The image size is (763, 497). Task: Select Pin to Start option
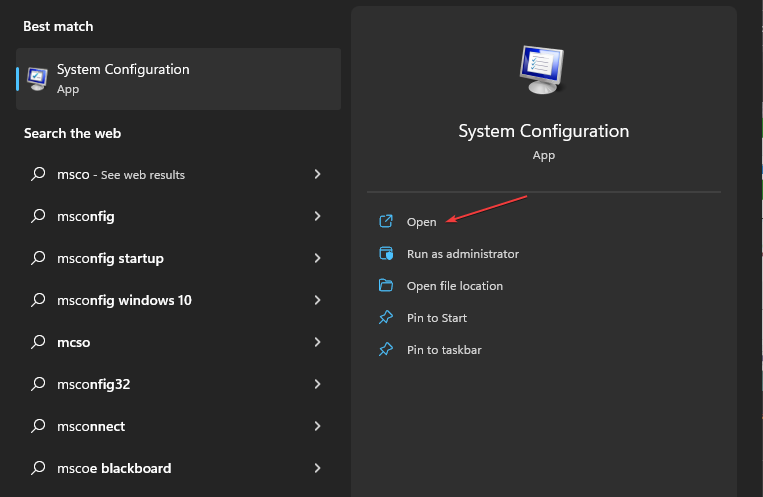point(437,318)
